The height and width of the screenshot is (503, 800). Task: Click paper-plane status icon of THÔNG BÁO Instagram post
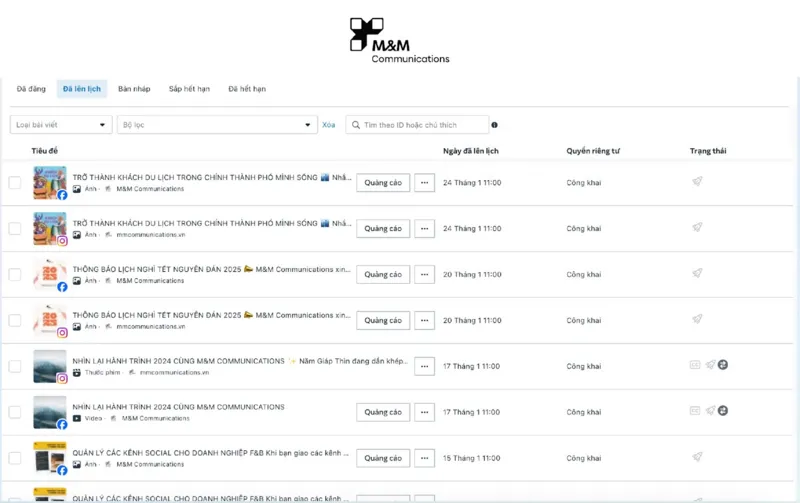(x=697, y=319)
